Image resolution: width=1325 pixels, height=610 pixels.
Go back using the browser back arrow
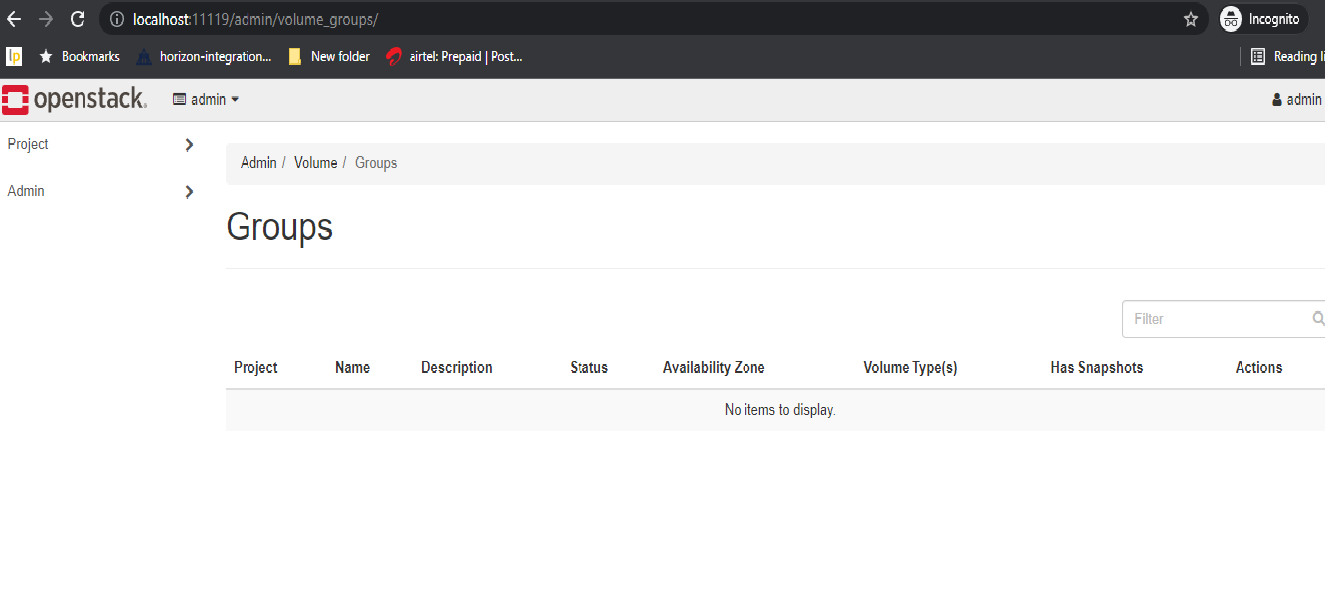pyautogui.click(x=14, y=19)
